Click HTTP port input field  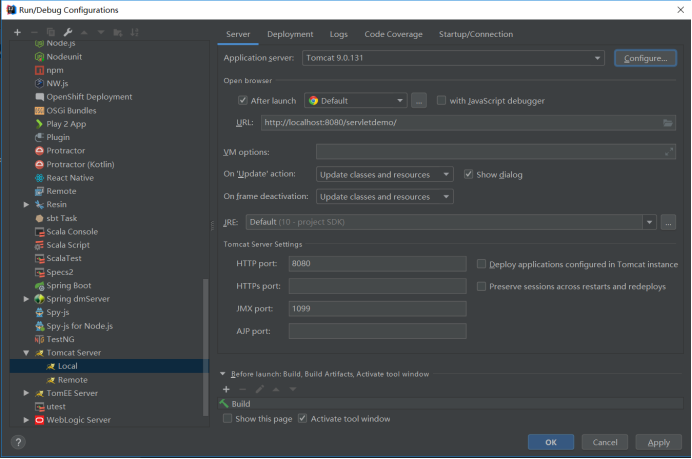point(377,263)
